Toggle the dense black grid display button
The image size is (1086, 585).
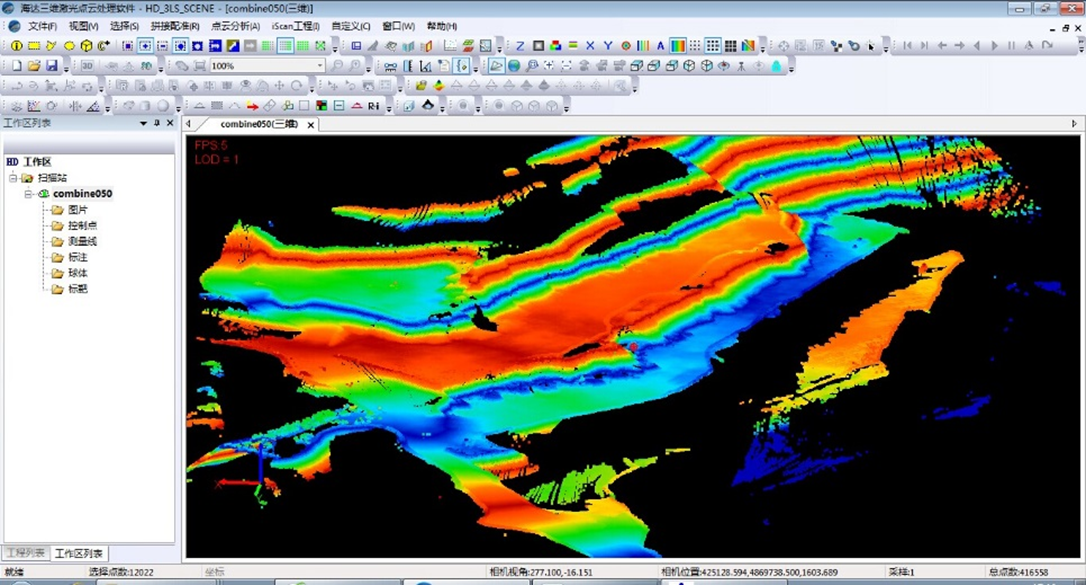click(731, 46)
